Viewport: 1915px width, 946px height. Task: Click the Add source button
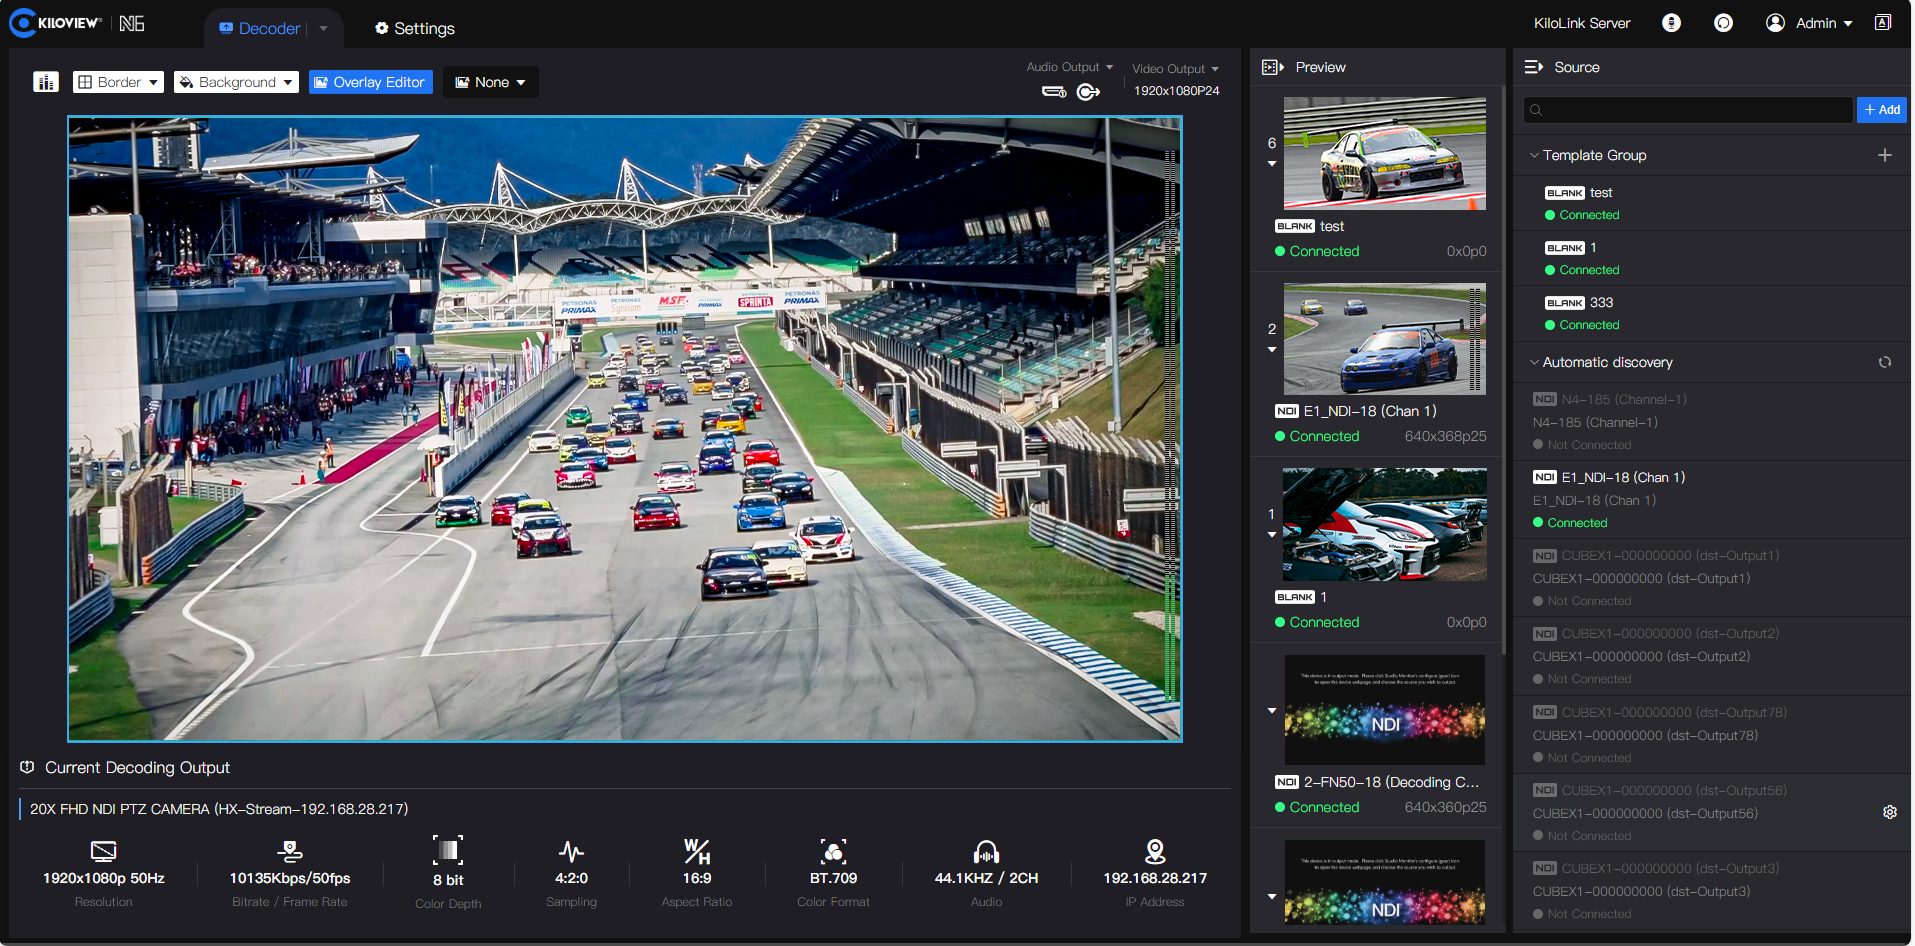pyautogui.click(x=1881, y=110)
